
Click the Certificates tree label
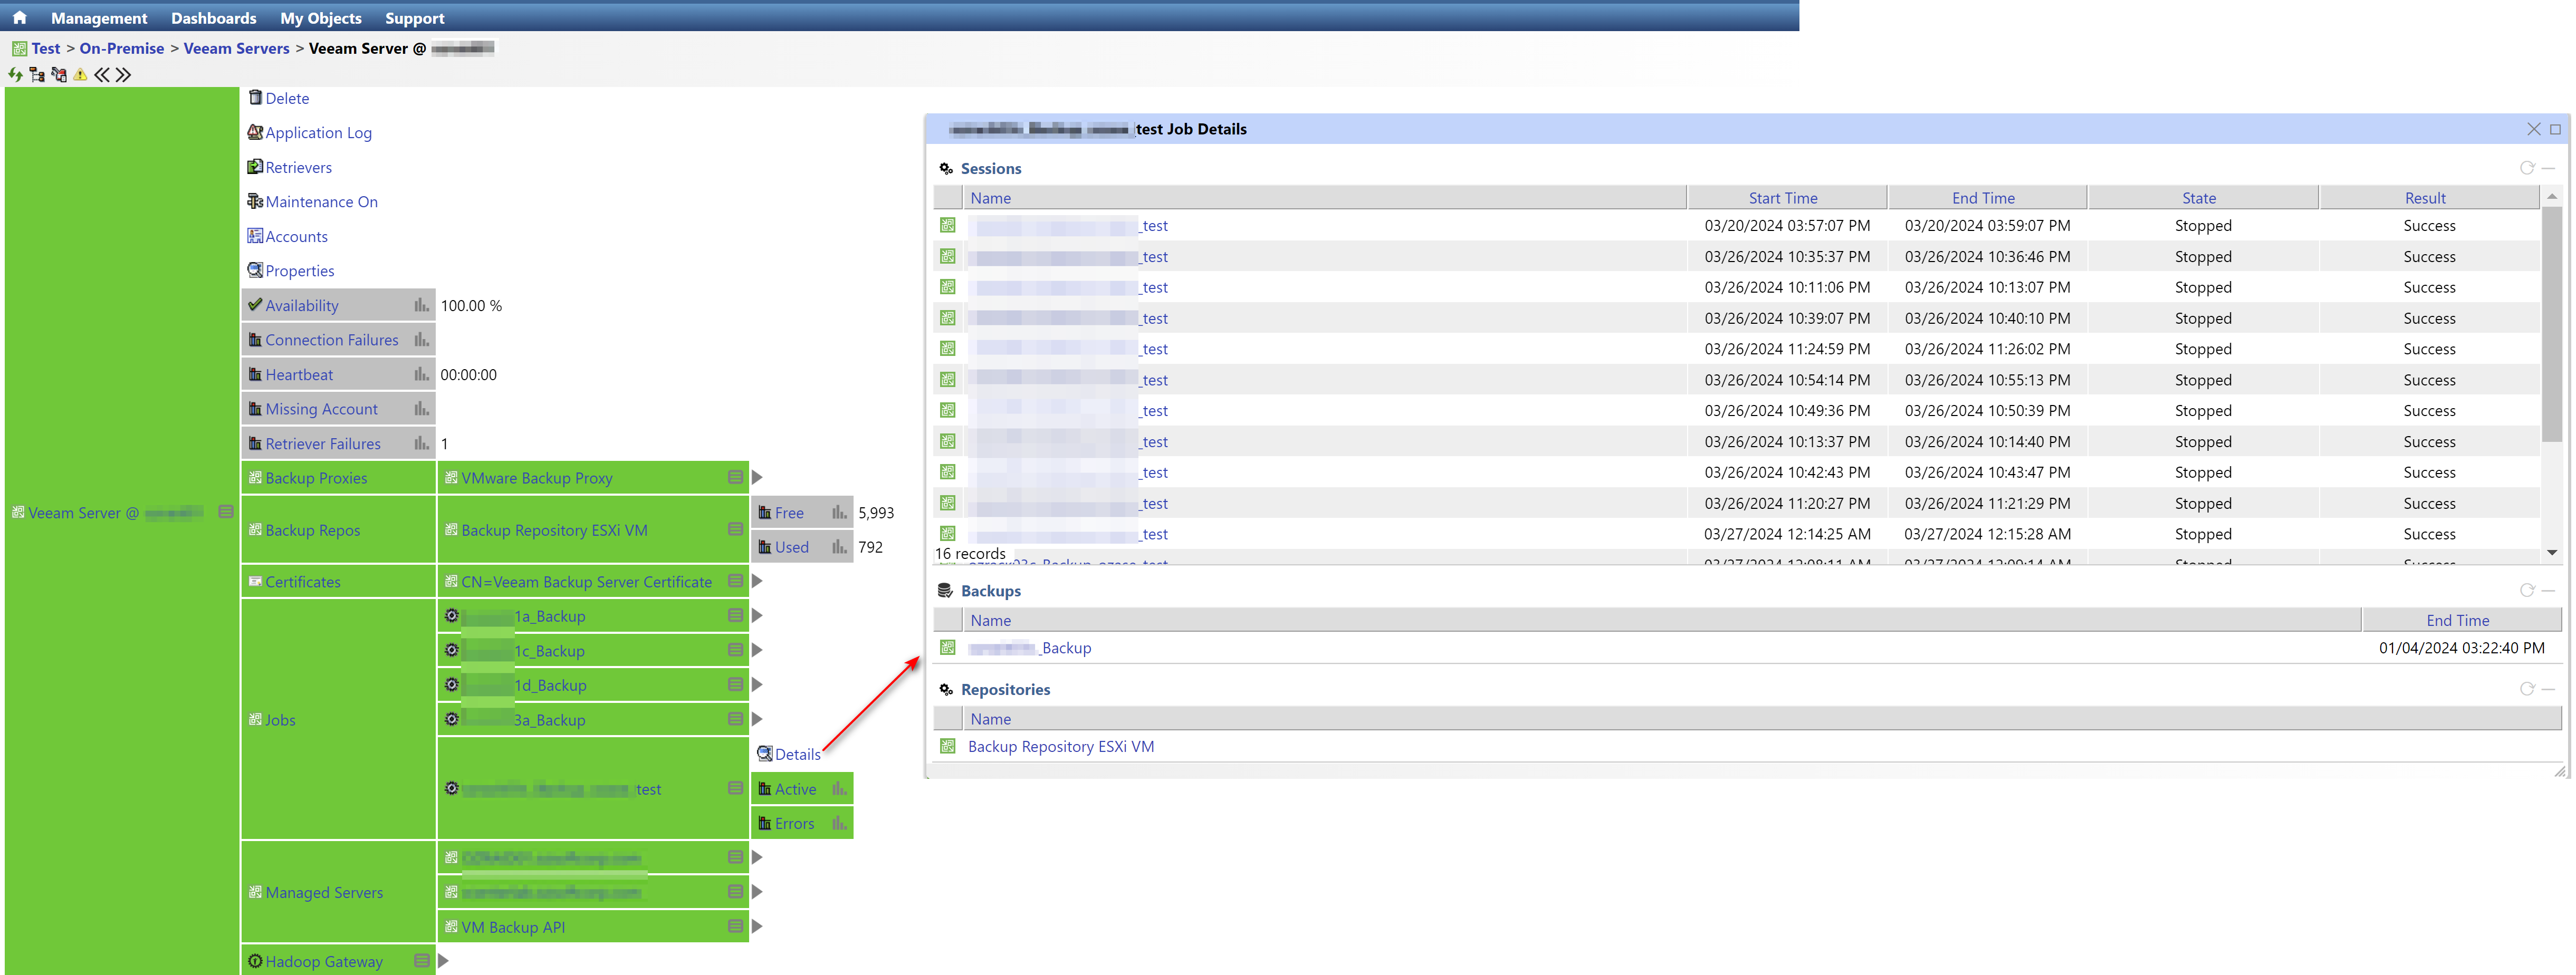tap(303, 581)
